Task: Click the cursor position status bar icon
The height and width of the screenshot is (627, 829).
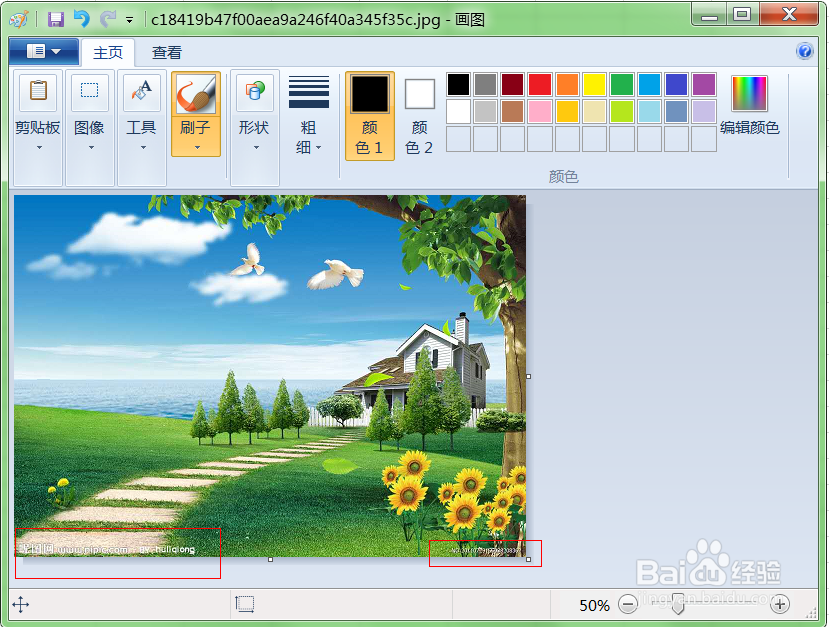Action: pyautogui.click(x=21, y=604)
